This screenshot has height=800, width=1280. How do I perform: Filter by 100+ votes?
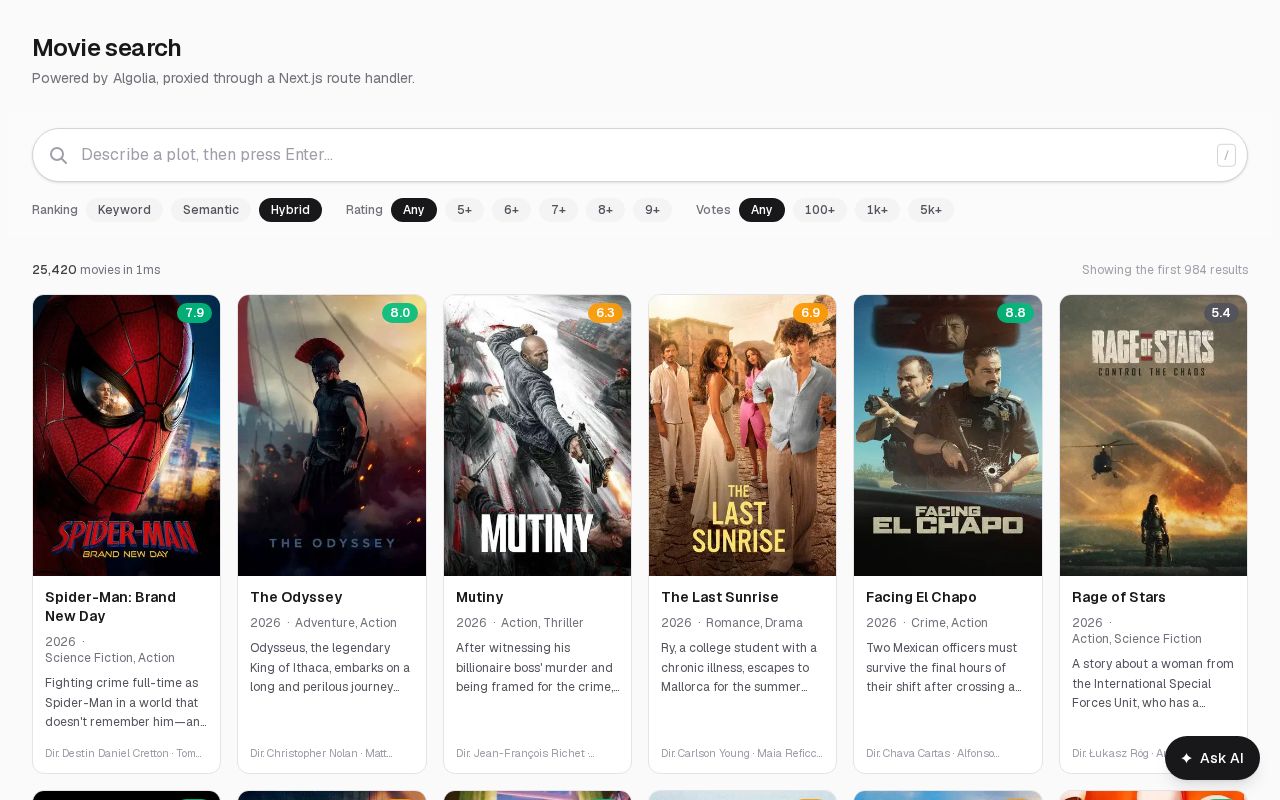(820, 210)
